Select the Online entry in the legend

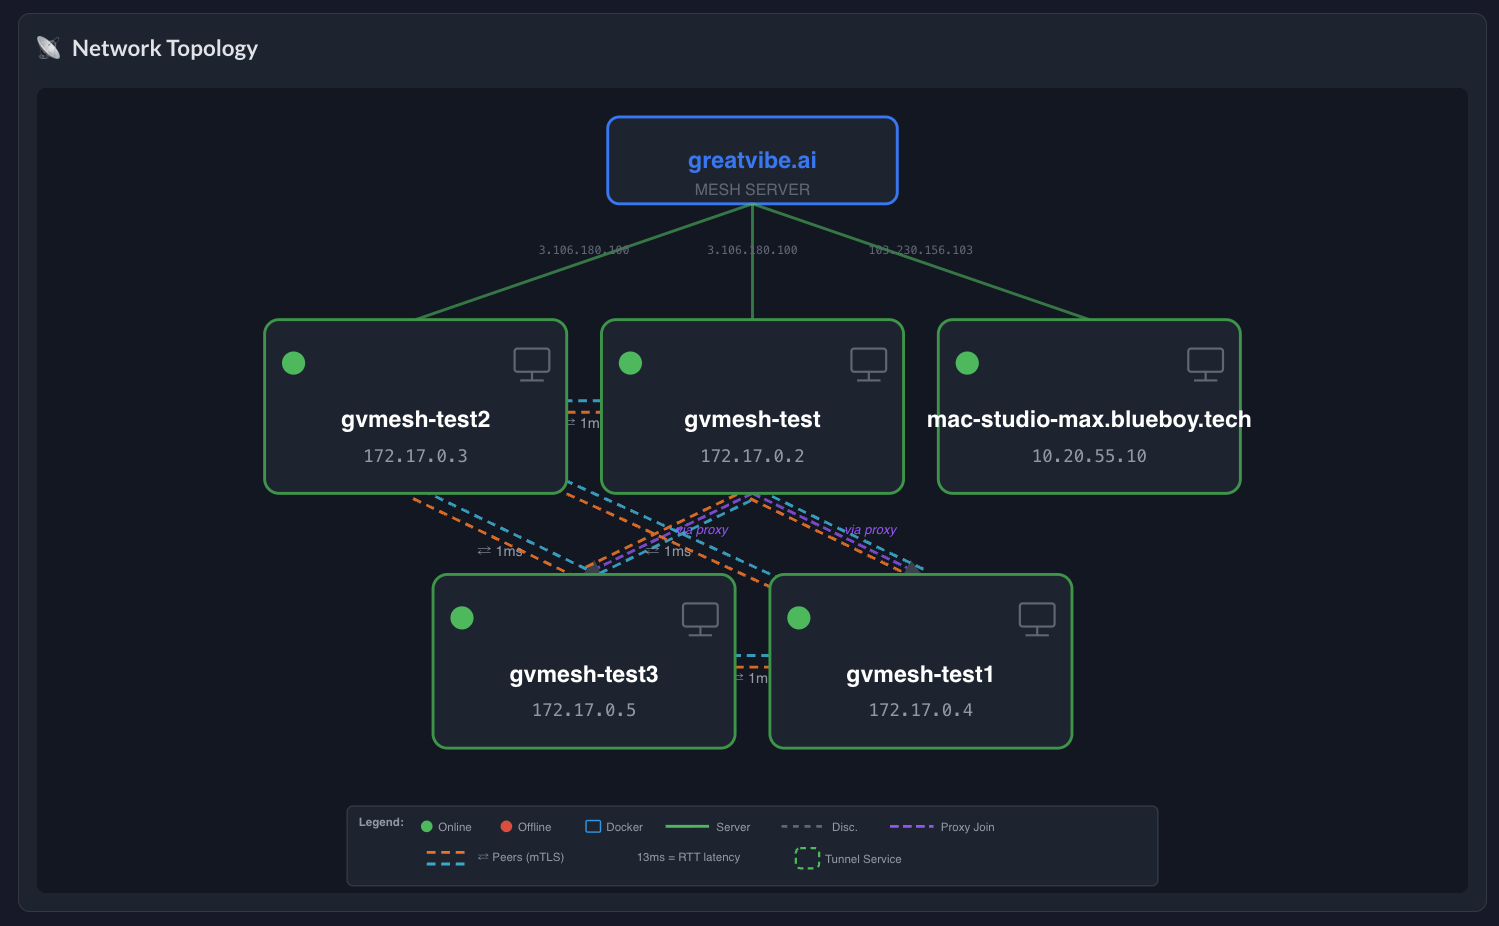point(446,826)
